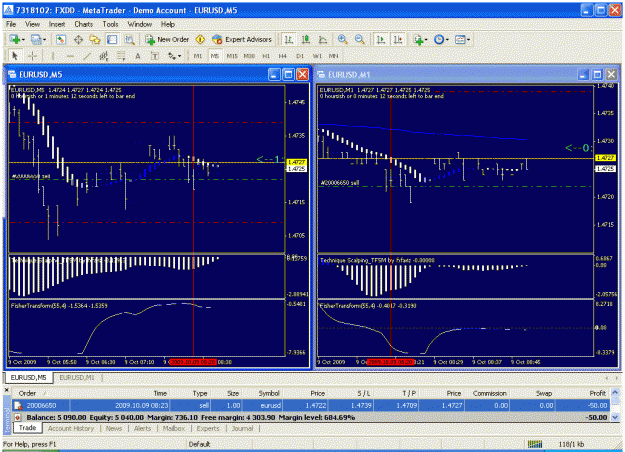Toggle the Data Window crosshair-target icon
Viewport: 625px width, 452px height.
(x=78, y=39)
